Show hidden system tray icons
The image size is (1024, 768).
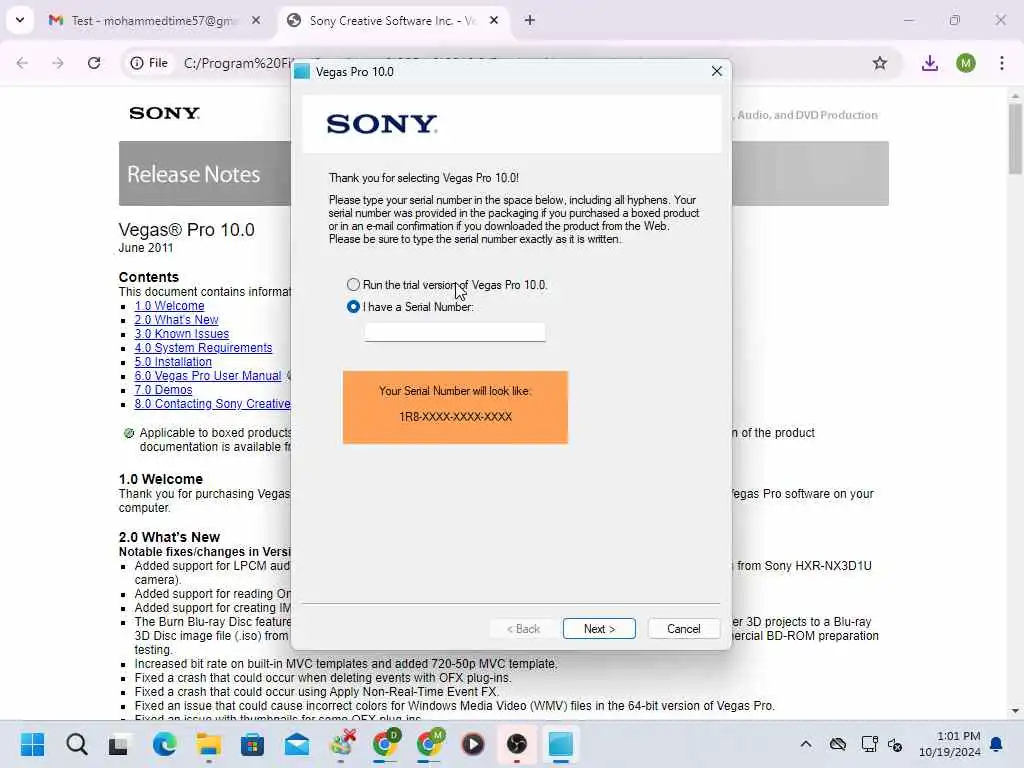pyautogui.click(x=806, y=744)
